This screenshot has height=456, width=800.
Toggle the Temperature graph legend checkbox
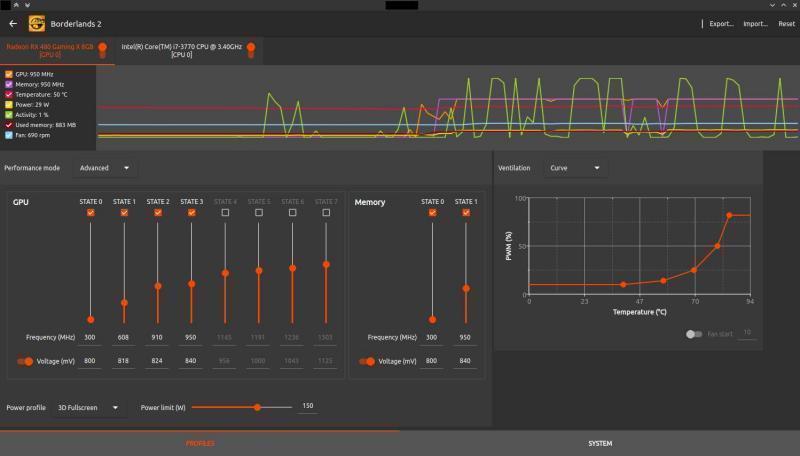pyautogui.click(x=9, y=94)
